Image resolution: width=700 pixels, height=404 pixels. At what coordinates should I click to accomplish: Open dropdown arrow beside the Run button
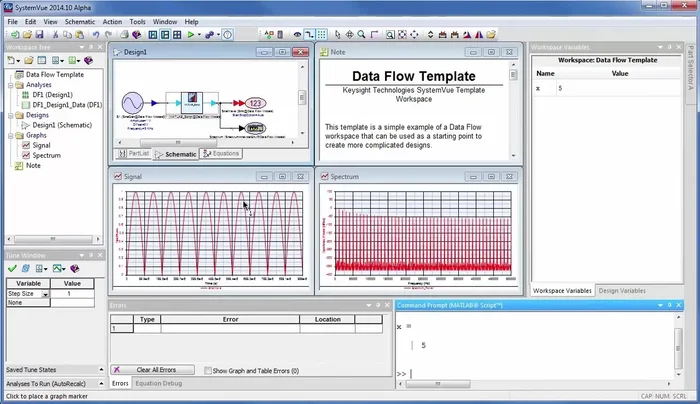tap(200, 34)
